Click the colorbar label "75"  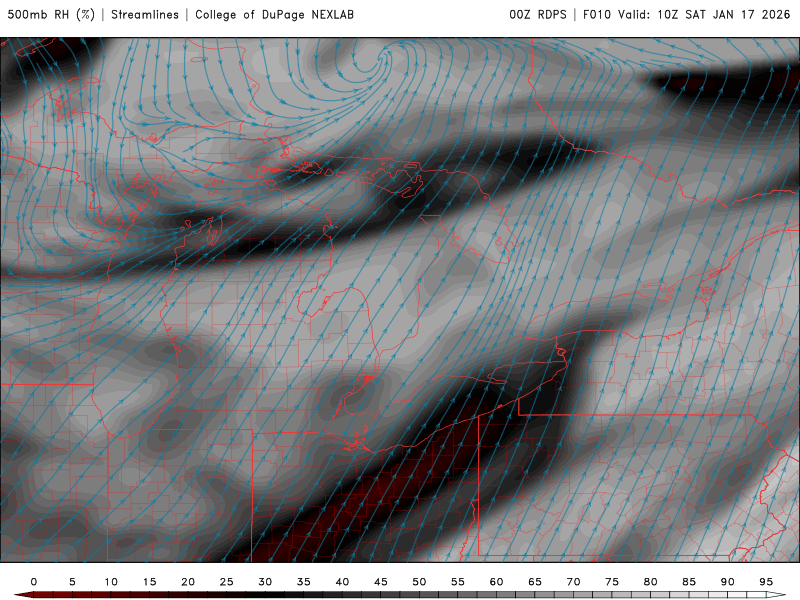612,582
